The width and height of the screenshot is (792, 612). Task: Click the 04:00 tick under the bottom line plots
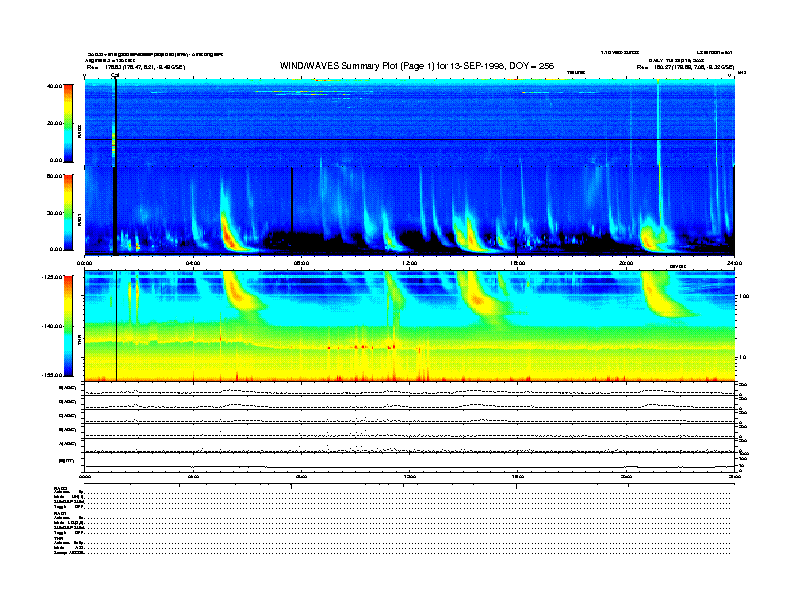(x=193, y=476)
